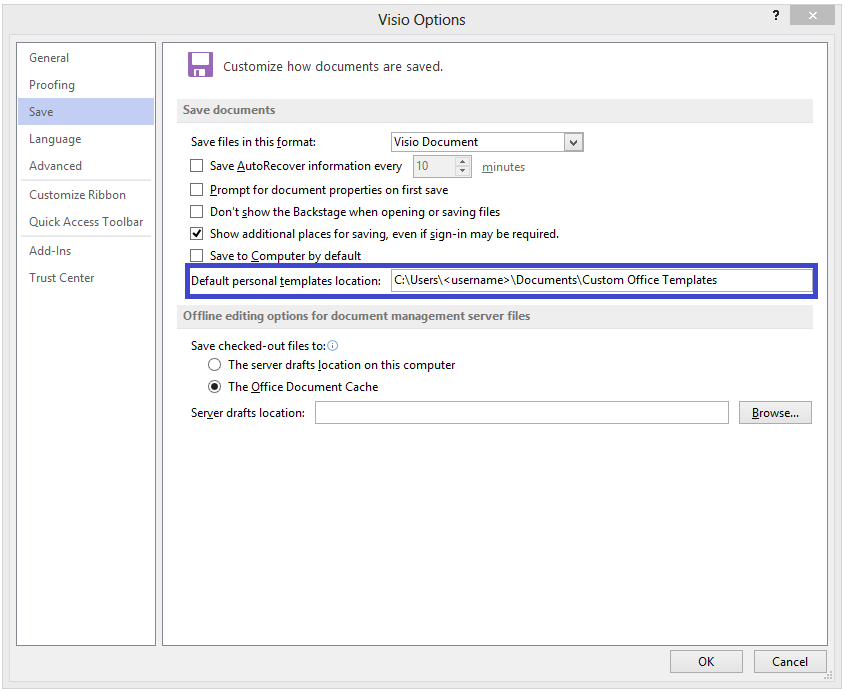Click the Default personal templates location field
Screen dimensions: 845x691
point(600,281)
